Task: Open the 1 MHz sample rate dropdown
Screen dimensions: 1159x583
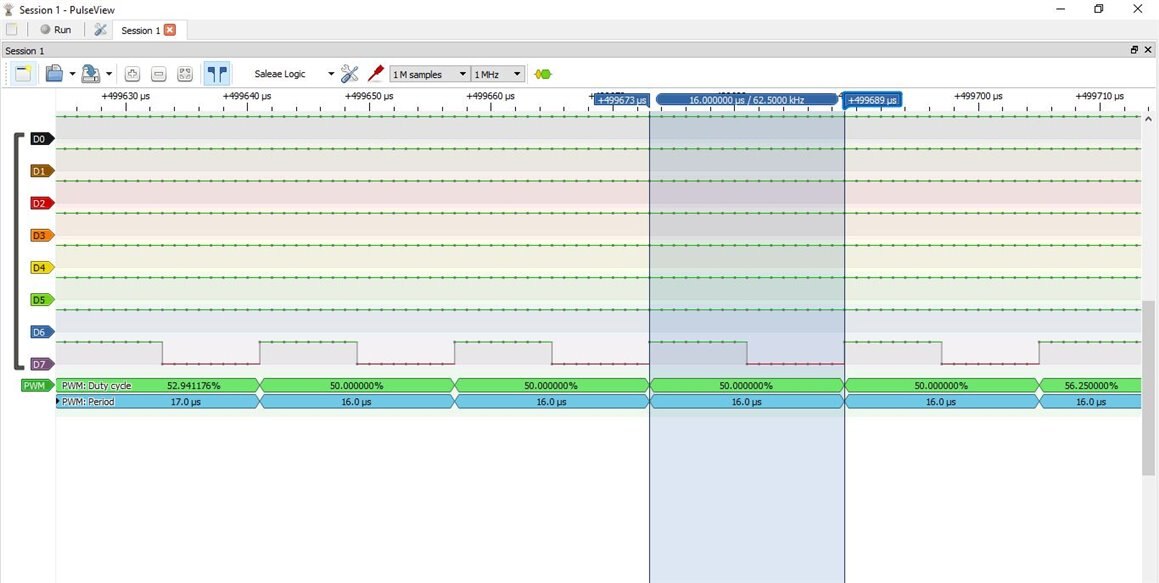Action: pyautogui.click(x=498, y=74)
